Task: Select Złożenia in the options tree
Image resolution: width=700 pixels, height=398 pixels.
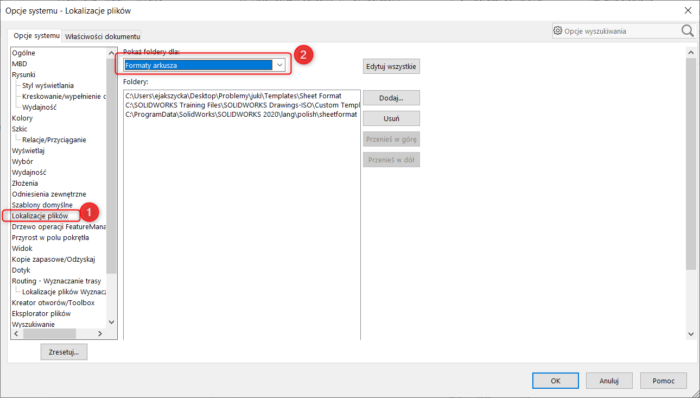Action: pyautogui.click(x=25, y=183)
